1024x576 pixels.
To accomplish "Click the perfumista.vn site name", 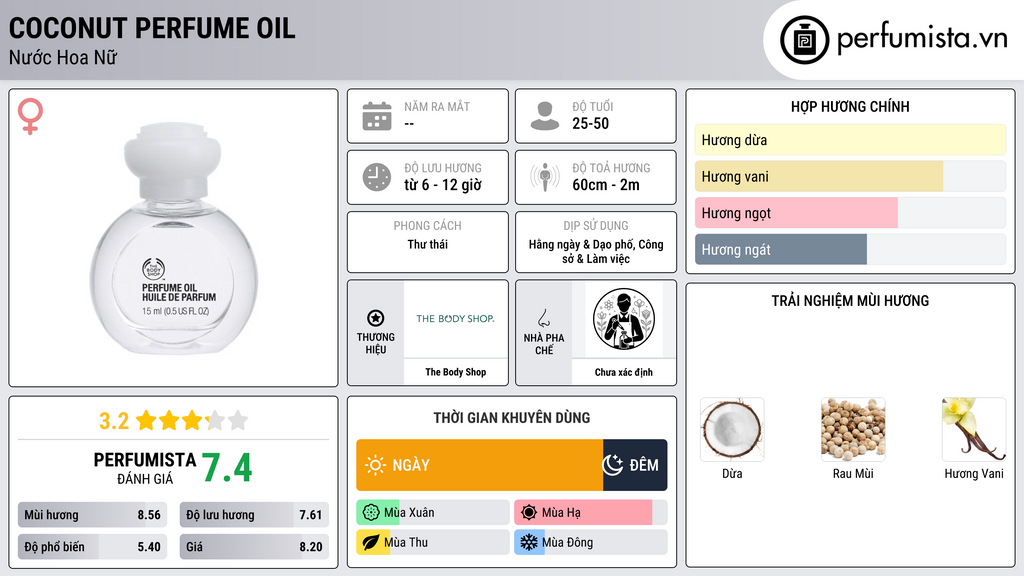I will pos(922,39).
